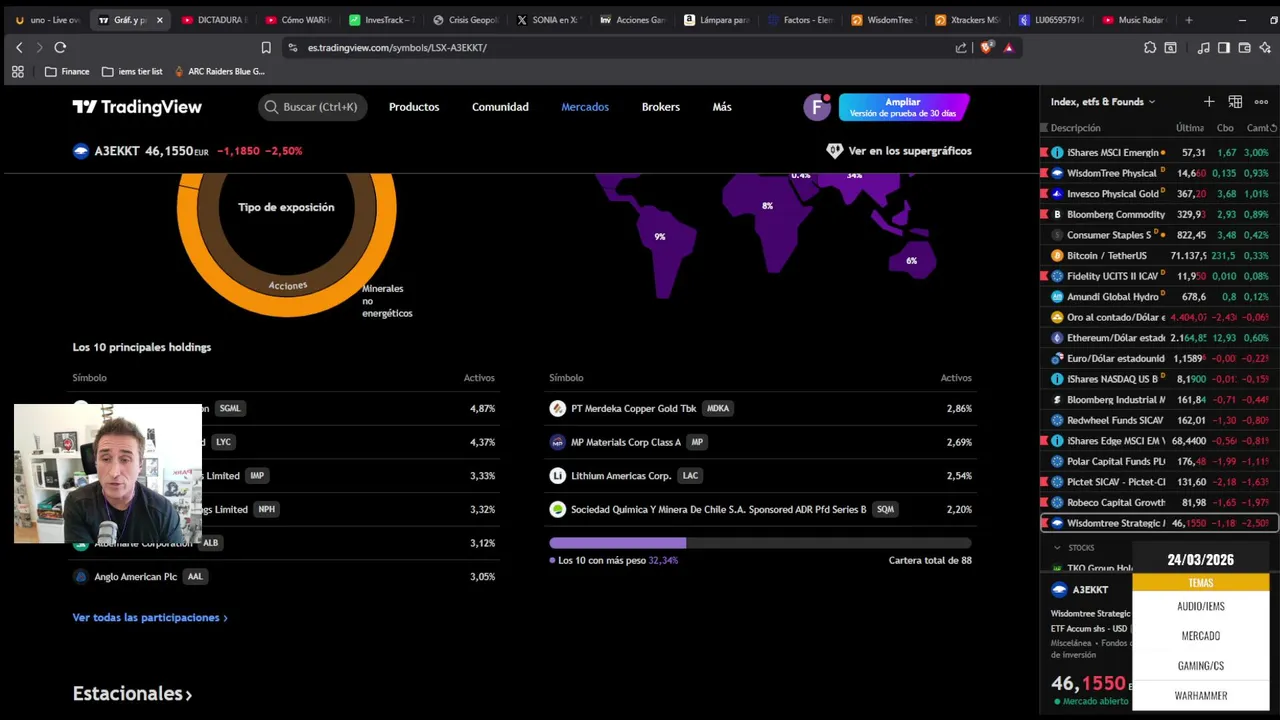The height and width of the screenshot is (720, 1280).
Task: Click the Buscar search field
Action: click(313, 107)
